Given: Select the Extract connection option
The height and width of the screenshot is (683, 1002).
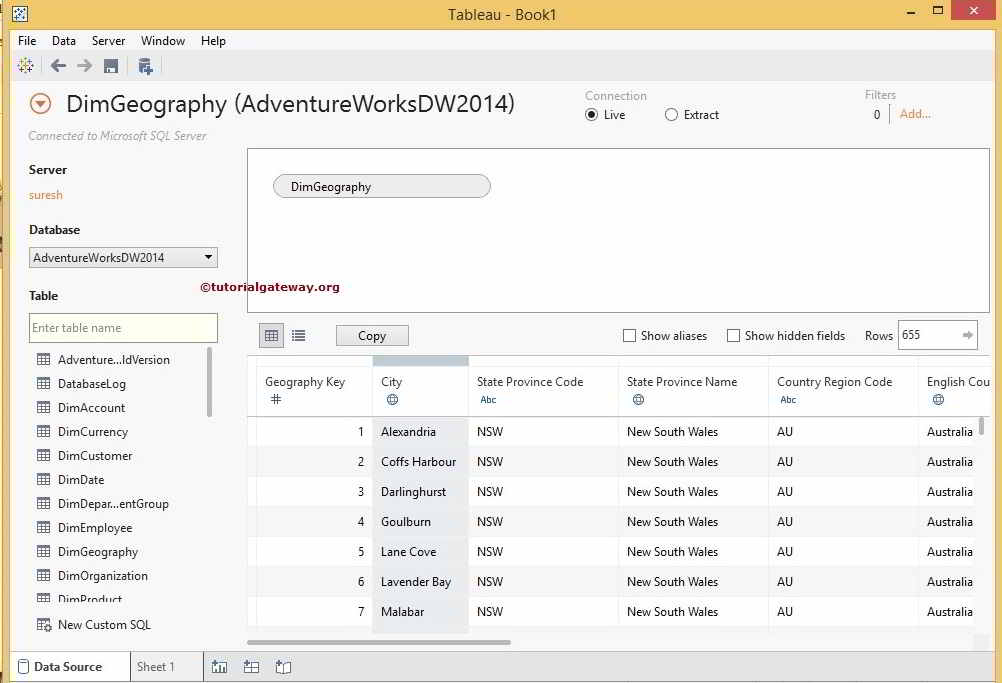Looking at the screenshot, I should point(672,115).
